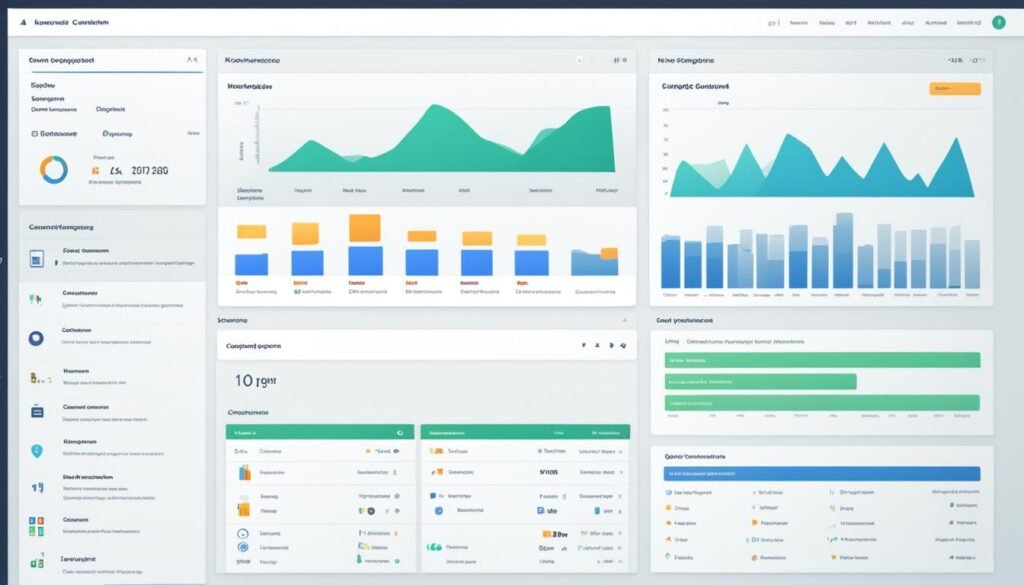1024x585 pixels.
Task: Click the small circle toggle in the green area chart header
Action: coord(580,60)
